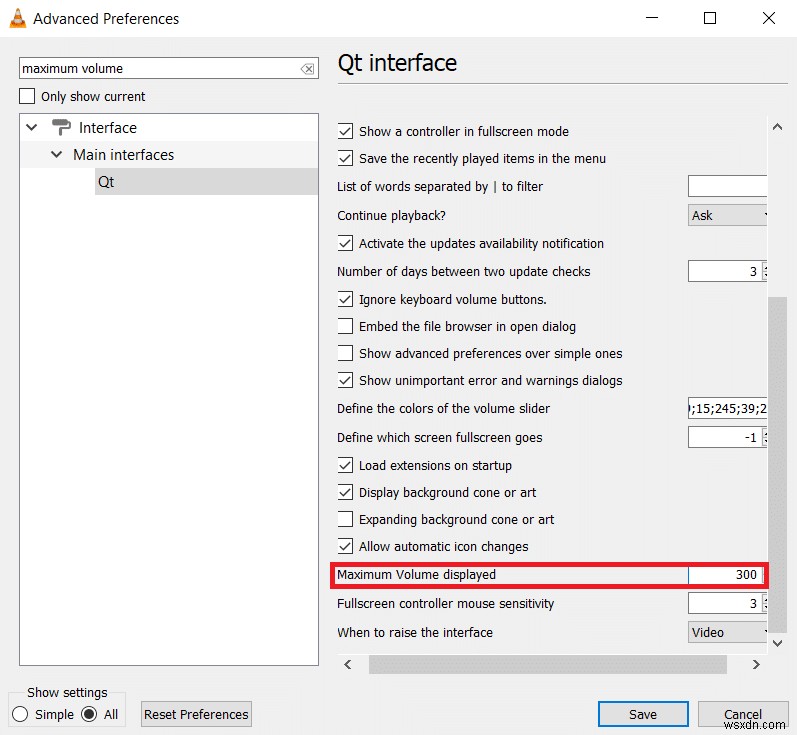
Task: Select the Simple show settings radio button
Action: [x=20, y=714]
